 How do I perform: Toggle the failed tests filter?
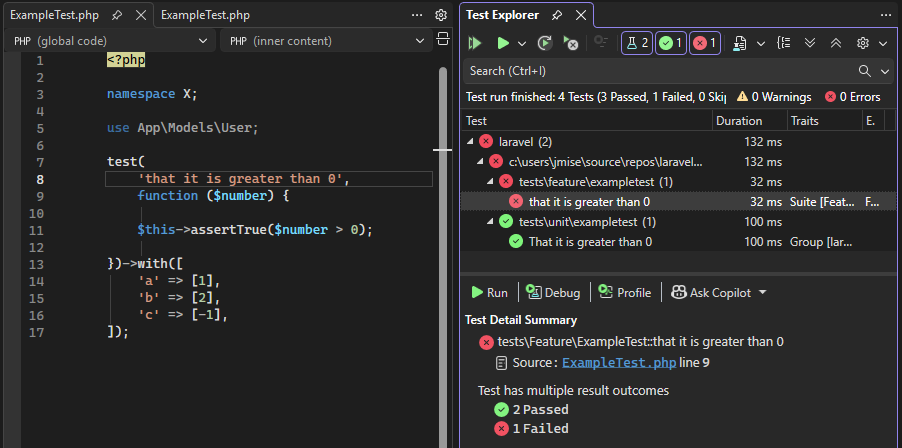coord(704,43)
